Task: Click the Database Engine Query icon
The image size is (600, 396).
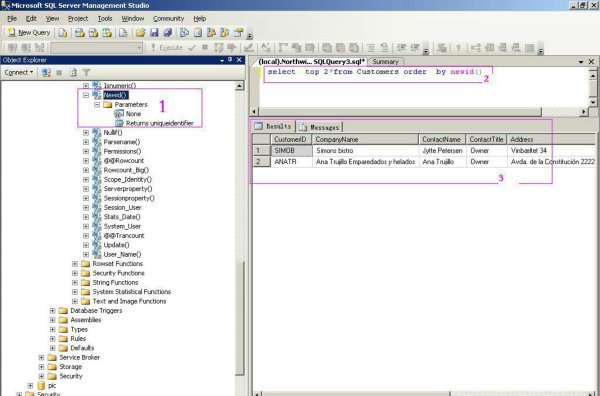Action: 63,33
